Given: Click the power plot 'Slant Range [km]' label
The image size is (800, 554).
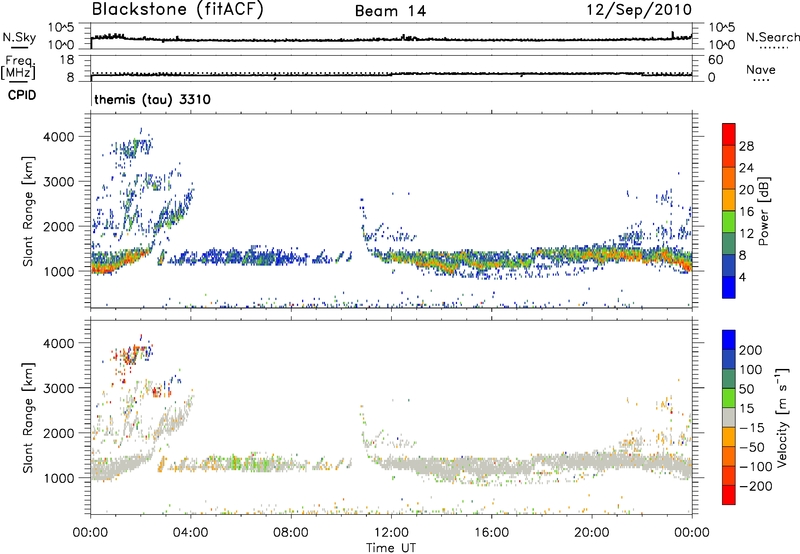Looking at the screenshot, I should point(28,211).
